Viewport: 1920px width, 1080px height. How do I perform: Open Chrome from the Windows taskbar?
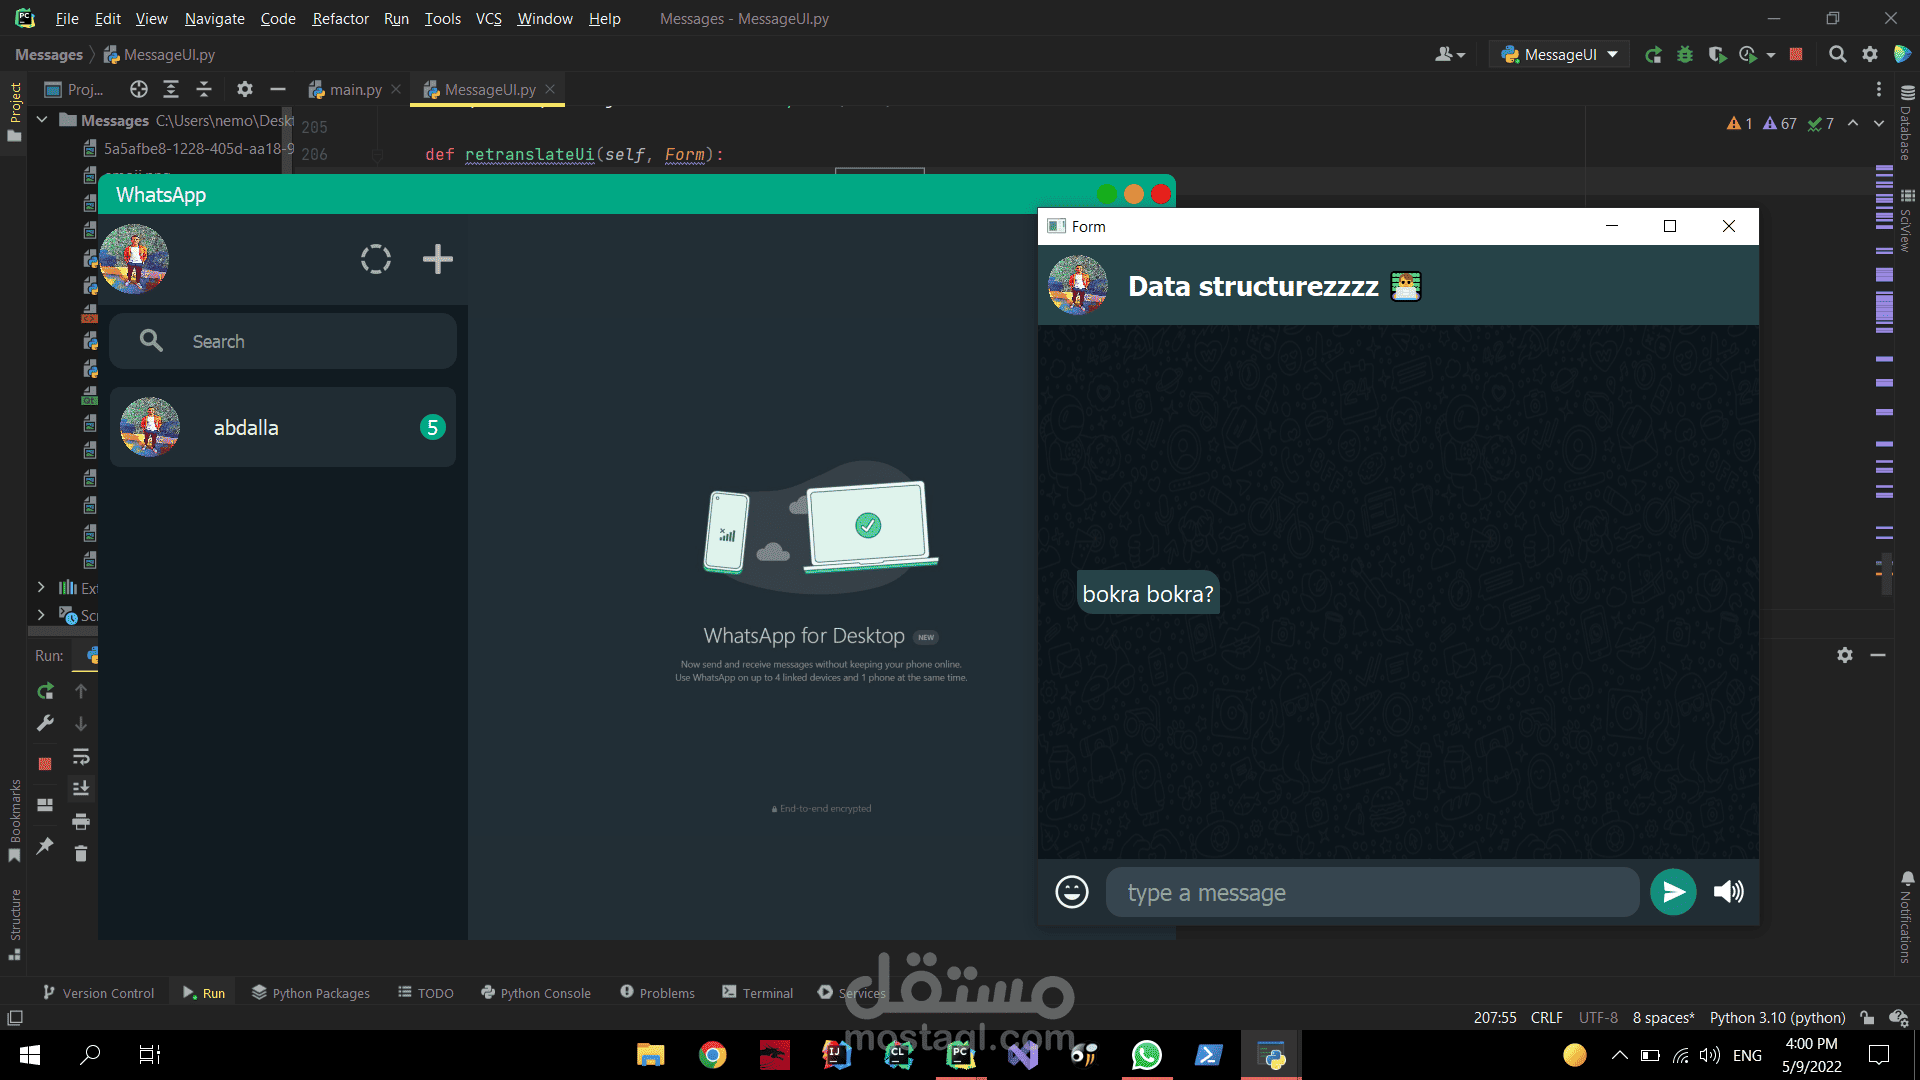712,1055
